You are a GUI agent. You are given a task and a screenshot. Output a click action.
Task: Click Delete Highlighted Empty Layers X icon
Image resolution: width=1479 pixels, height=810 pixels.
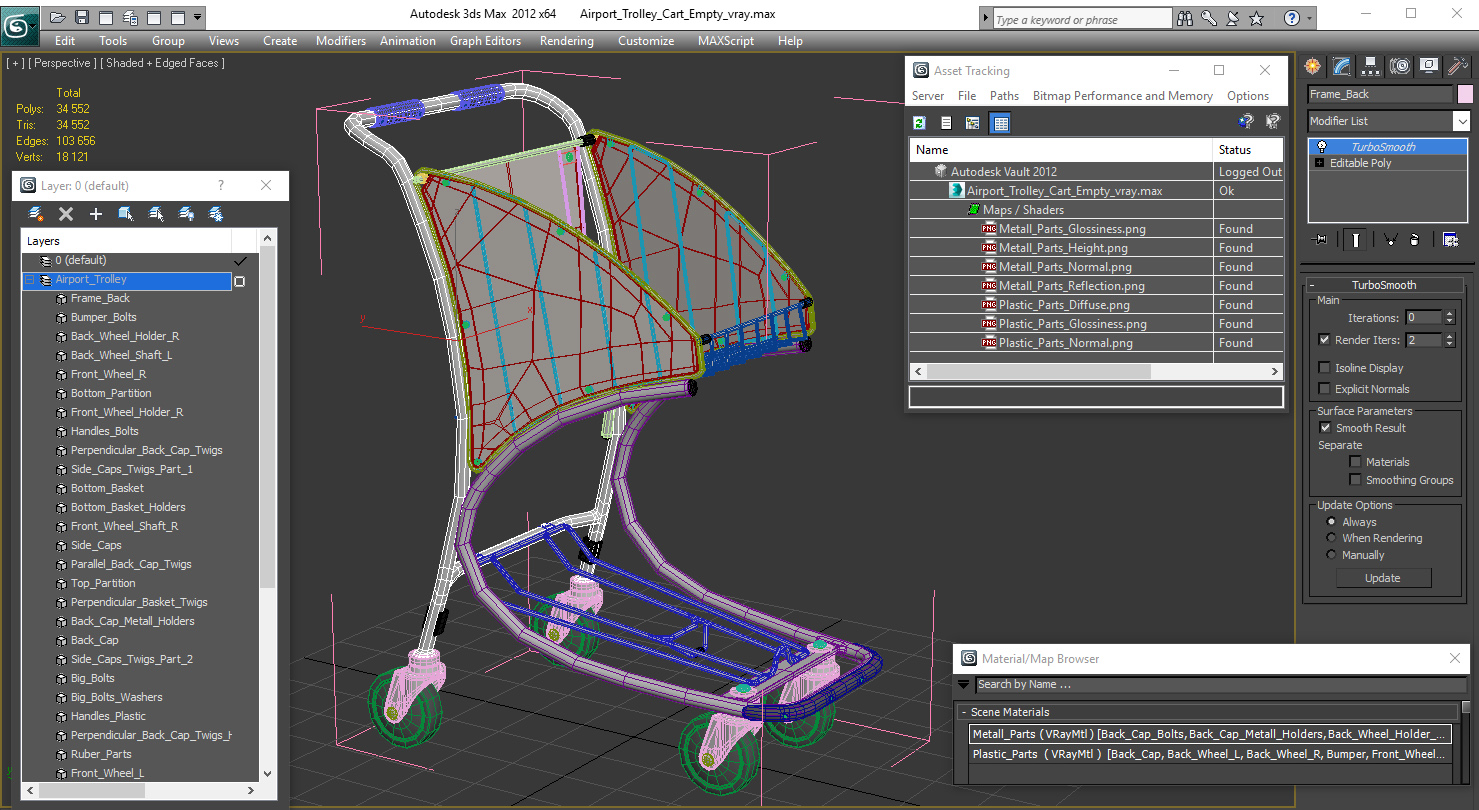tap(66, 214)
